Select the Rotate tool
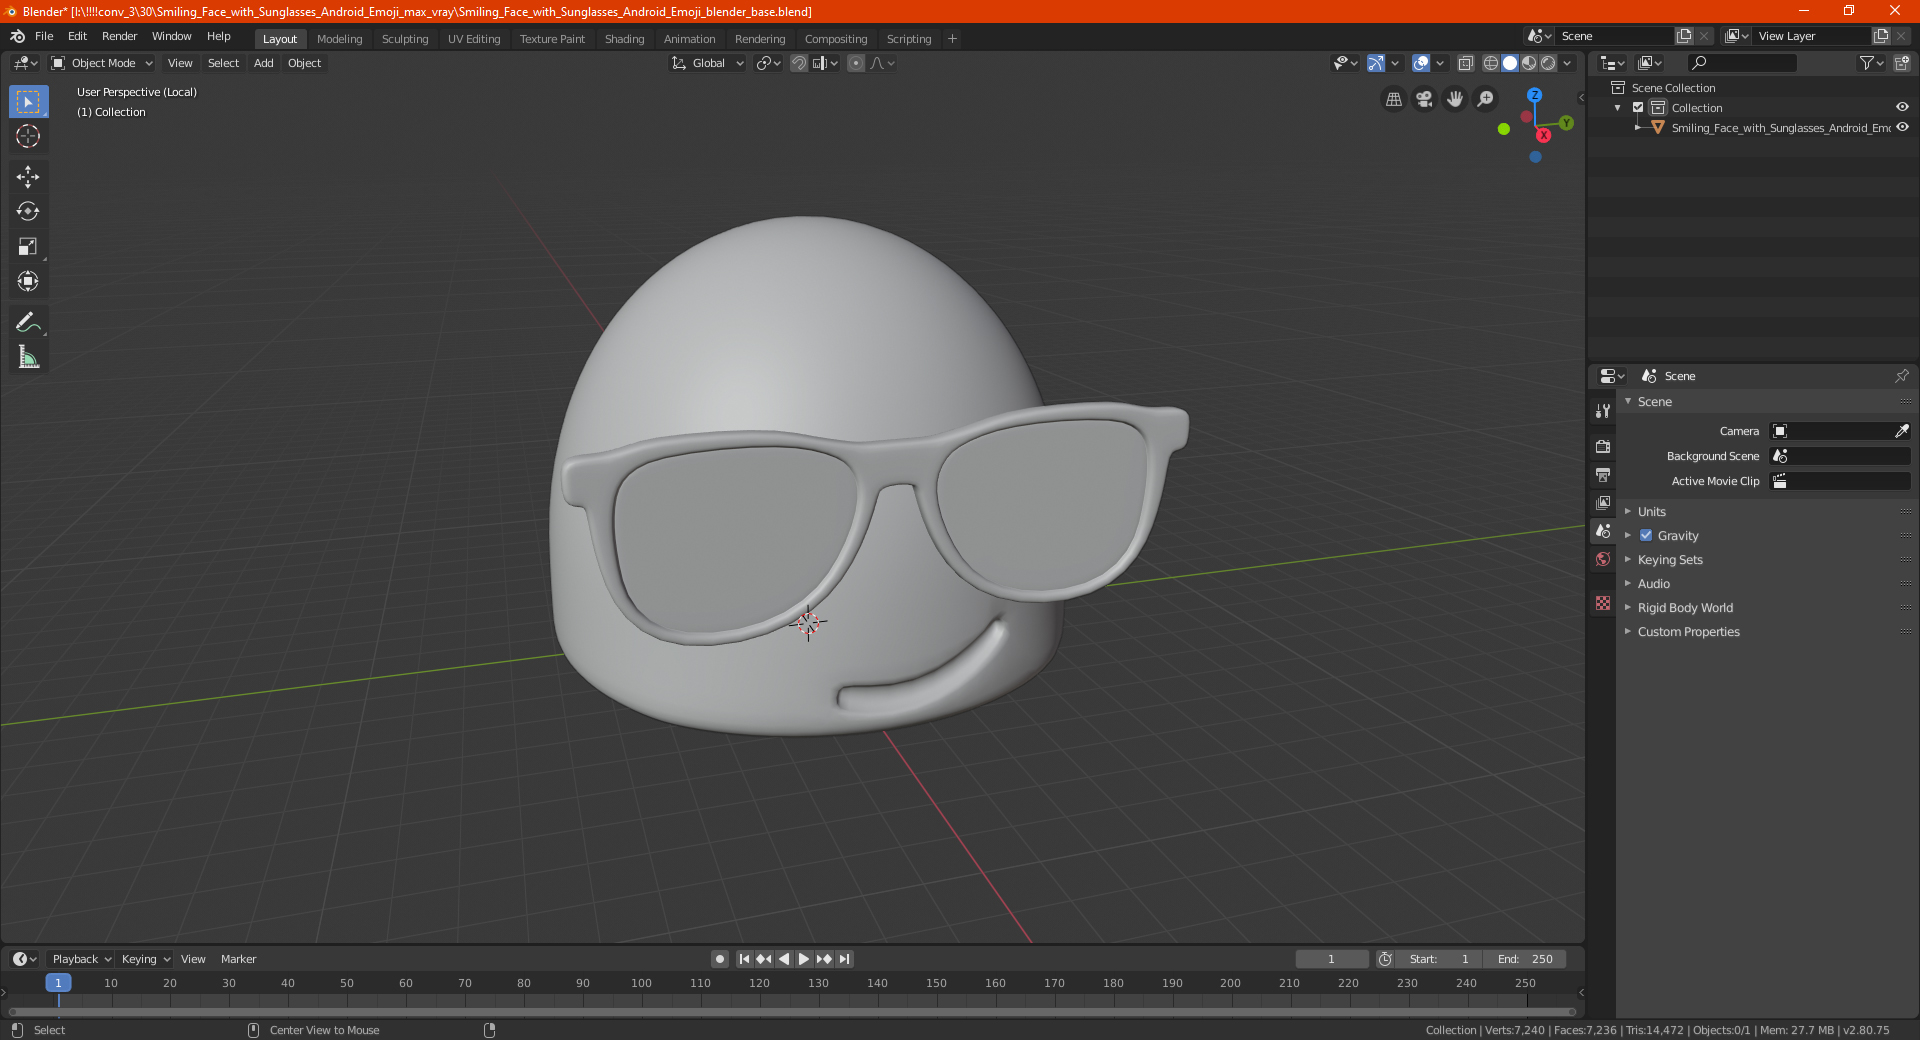Screen dimensions: 1920x1040 tap(28, 211)
